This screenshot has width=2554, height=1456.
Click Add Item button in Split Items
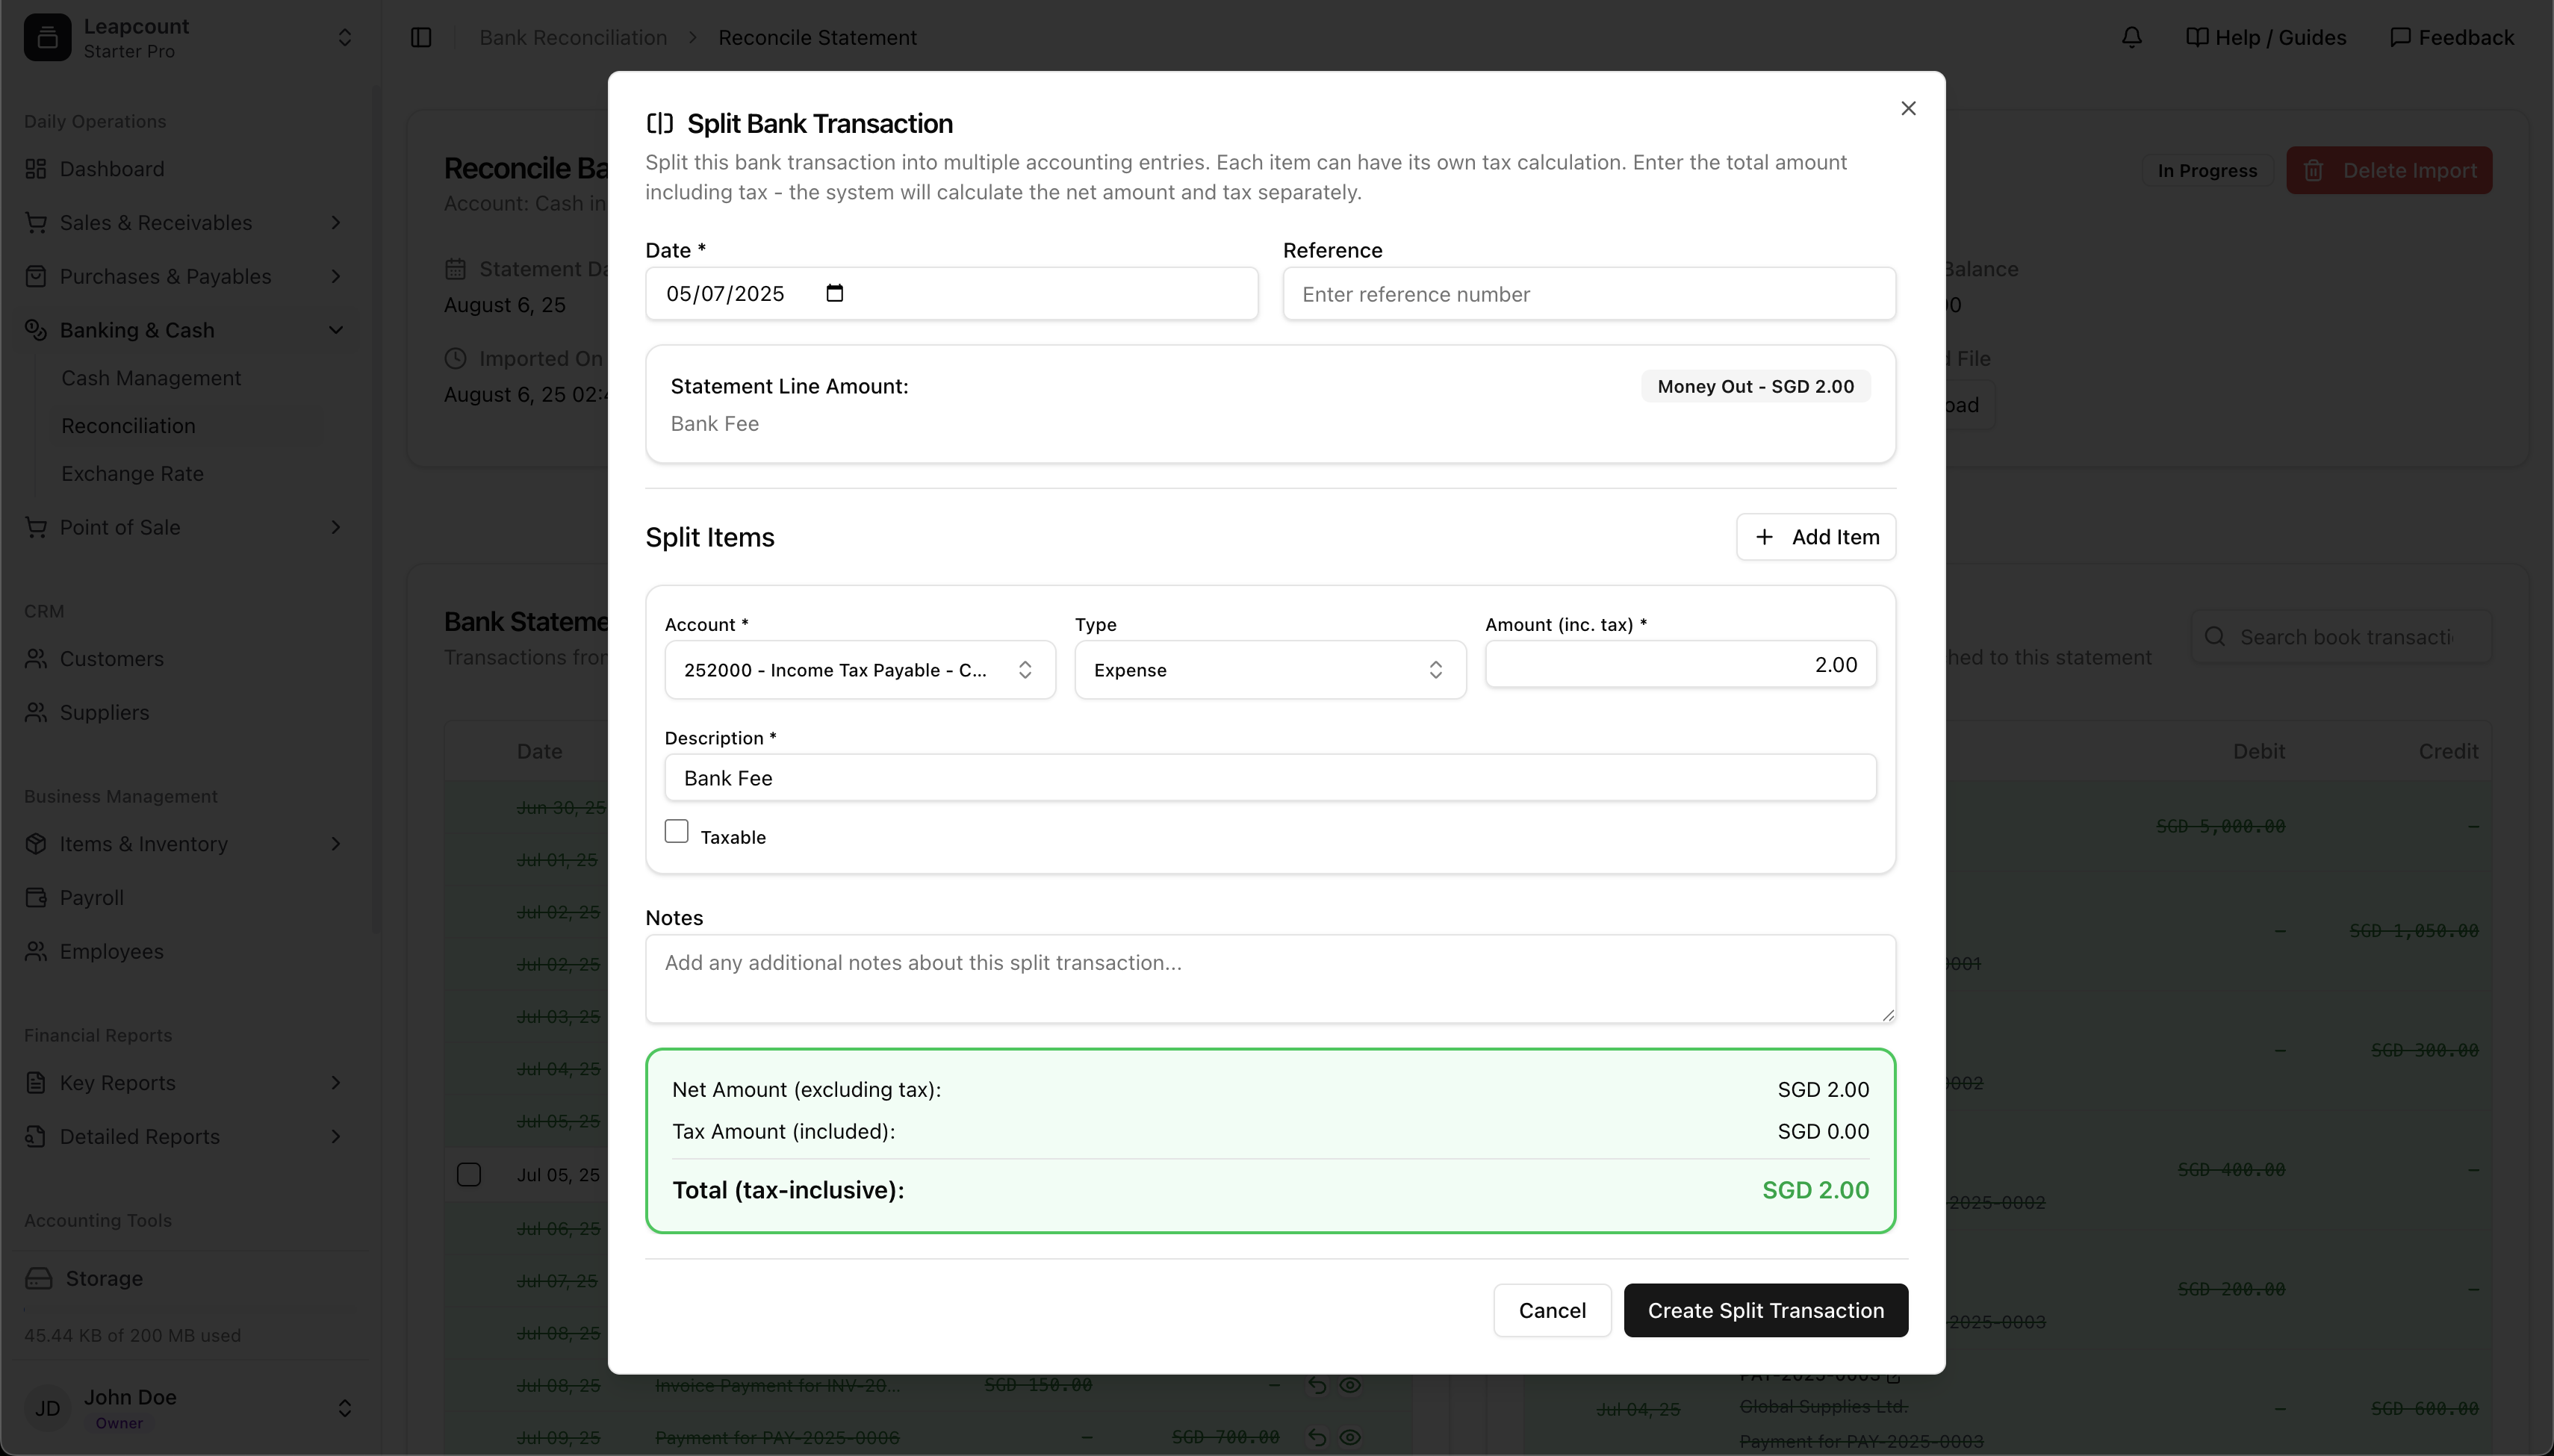click(1816, 537)
